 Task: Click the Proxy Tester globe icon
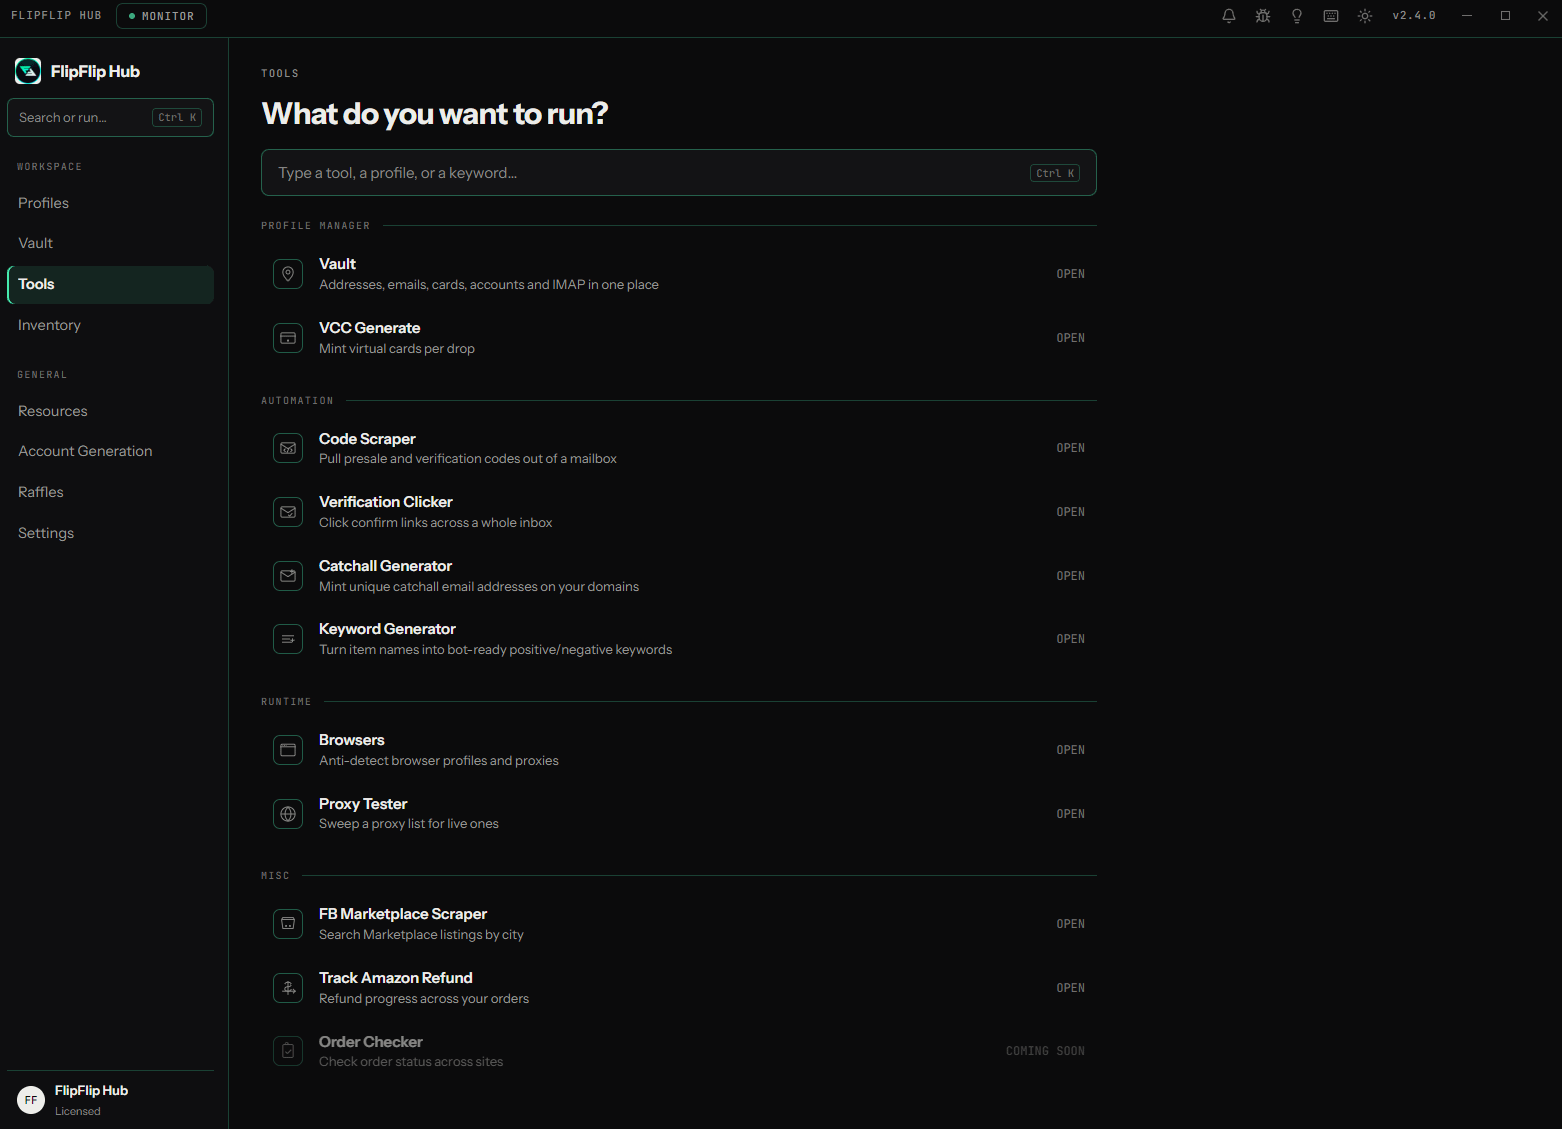pyautogui.click(x=288, y=814)
